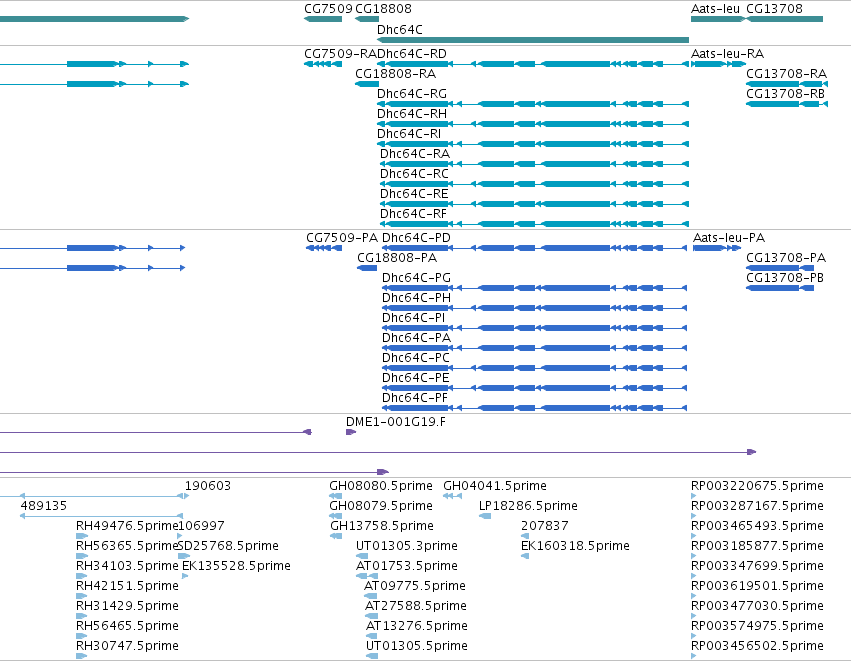Click the RH34103.5prime EST label

point(127,566)
